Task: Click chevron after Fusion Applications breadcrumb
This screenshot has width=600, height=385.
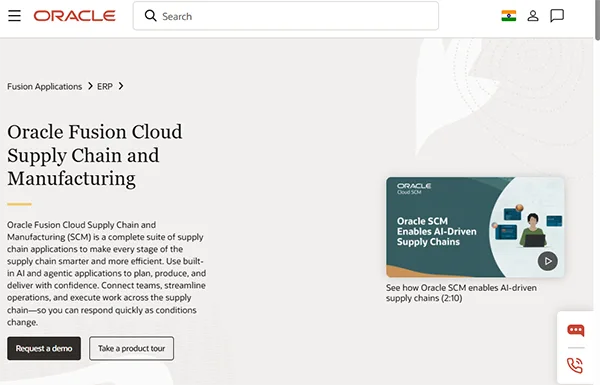Action: click(90, 86)
